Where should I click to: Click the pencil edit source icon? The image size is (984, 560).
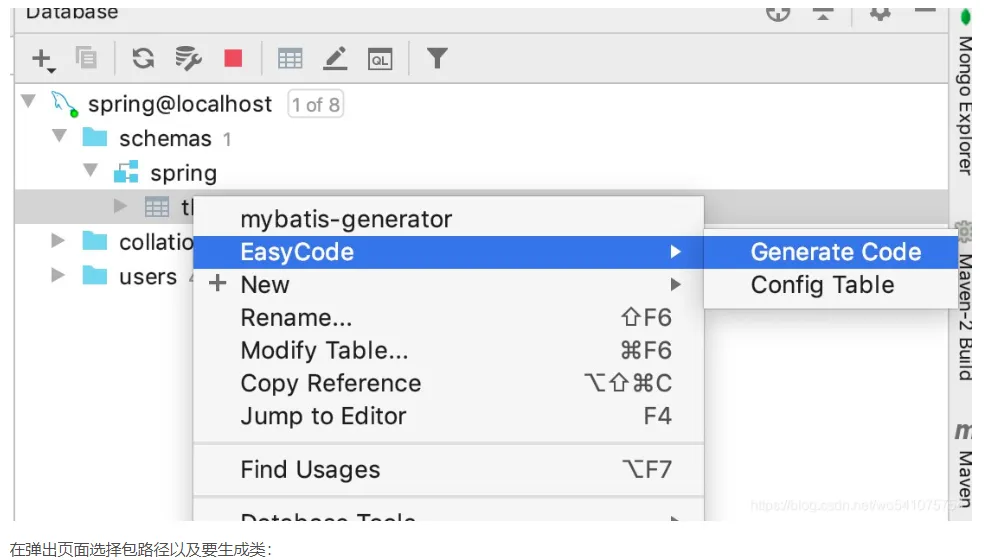click(335, 59)
